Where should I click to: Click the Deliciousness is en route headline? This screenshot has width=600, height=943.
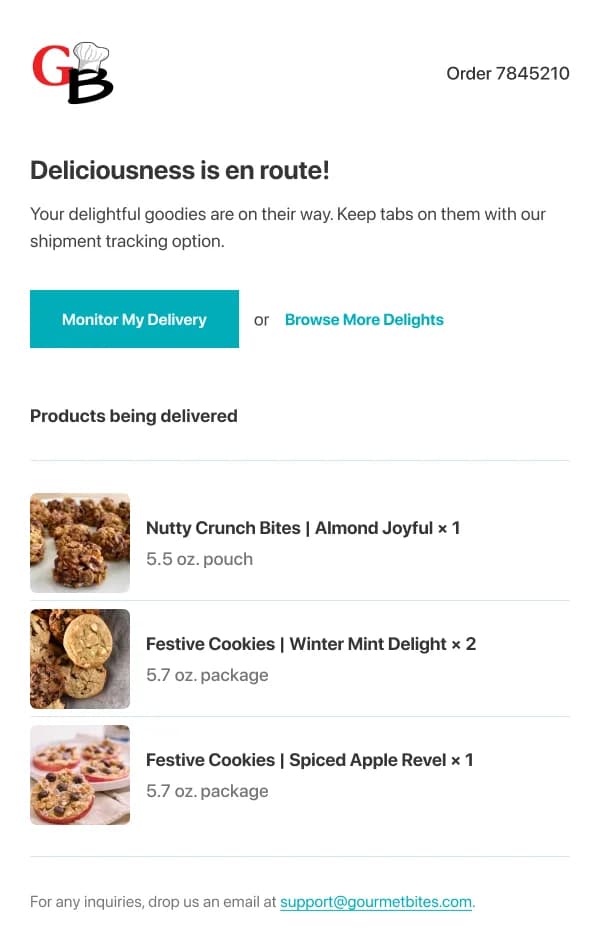click(x=179, y=171)
